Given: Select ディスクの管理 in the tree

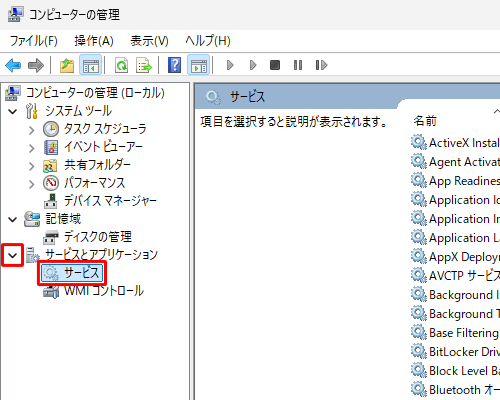Looking at the screenshot, I should [98, 237].
